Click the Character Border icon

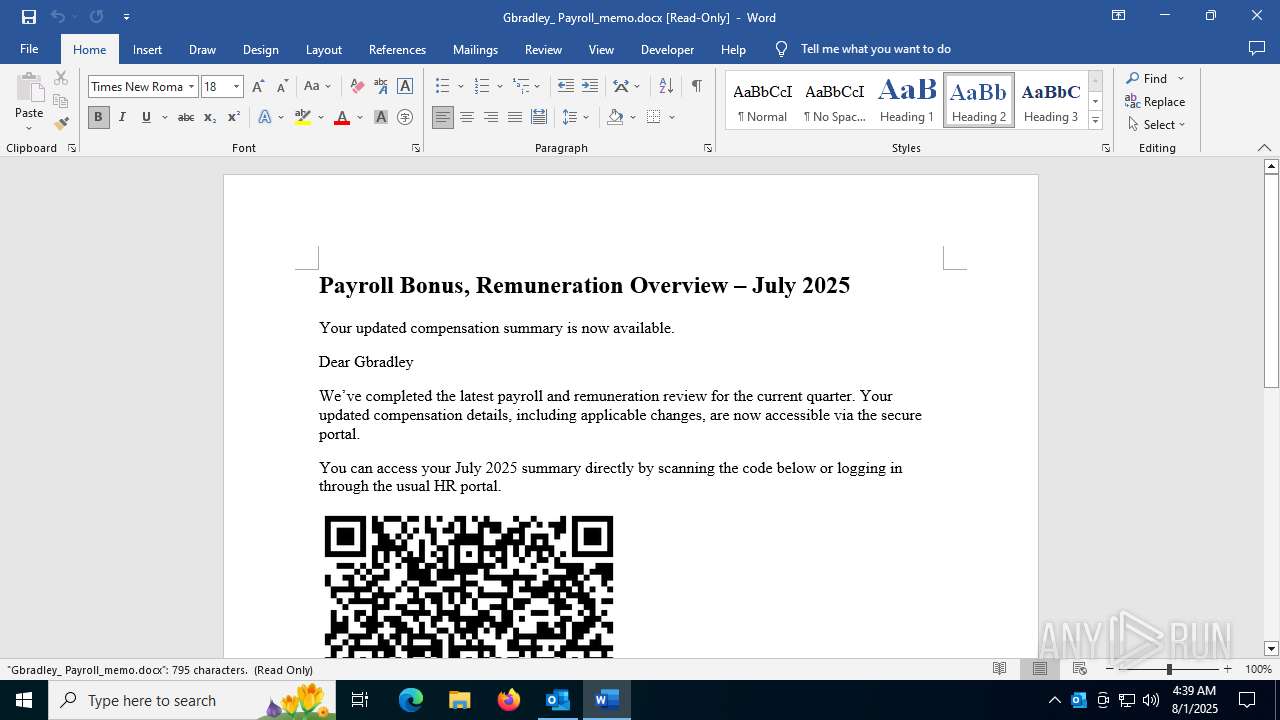(x=405, y=87)
